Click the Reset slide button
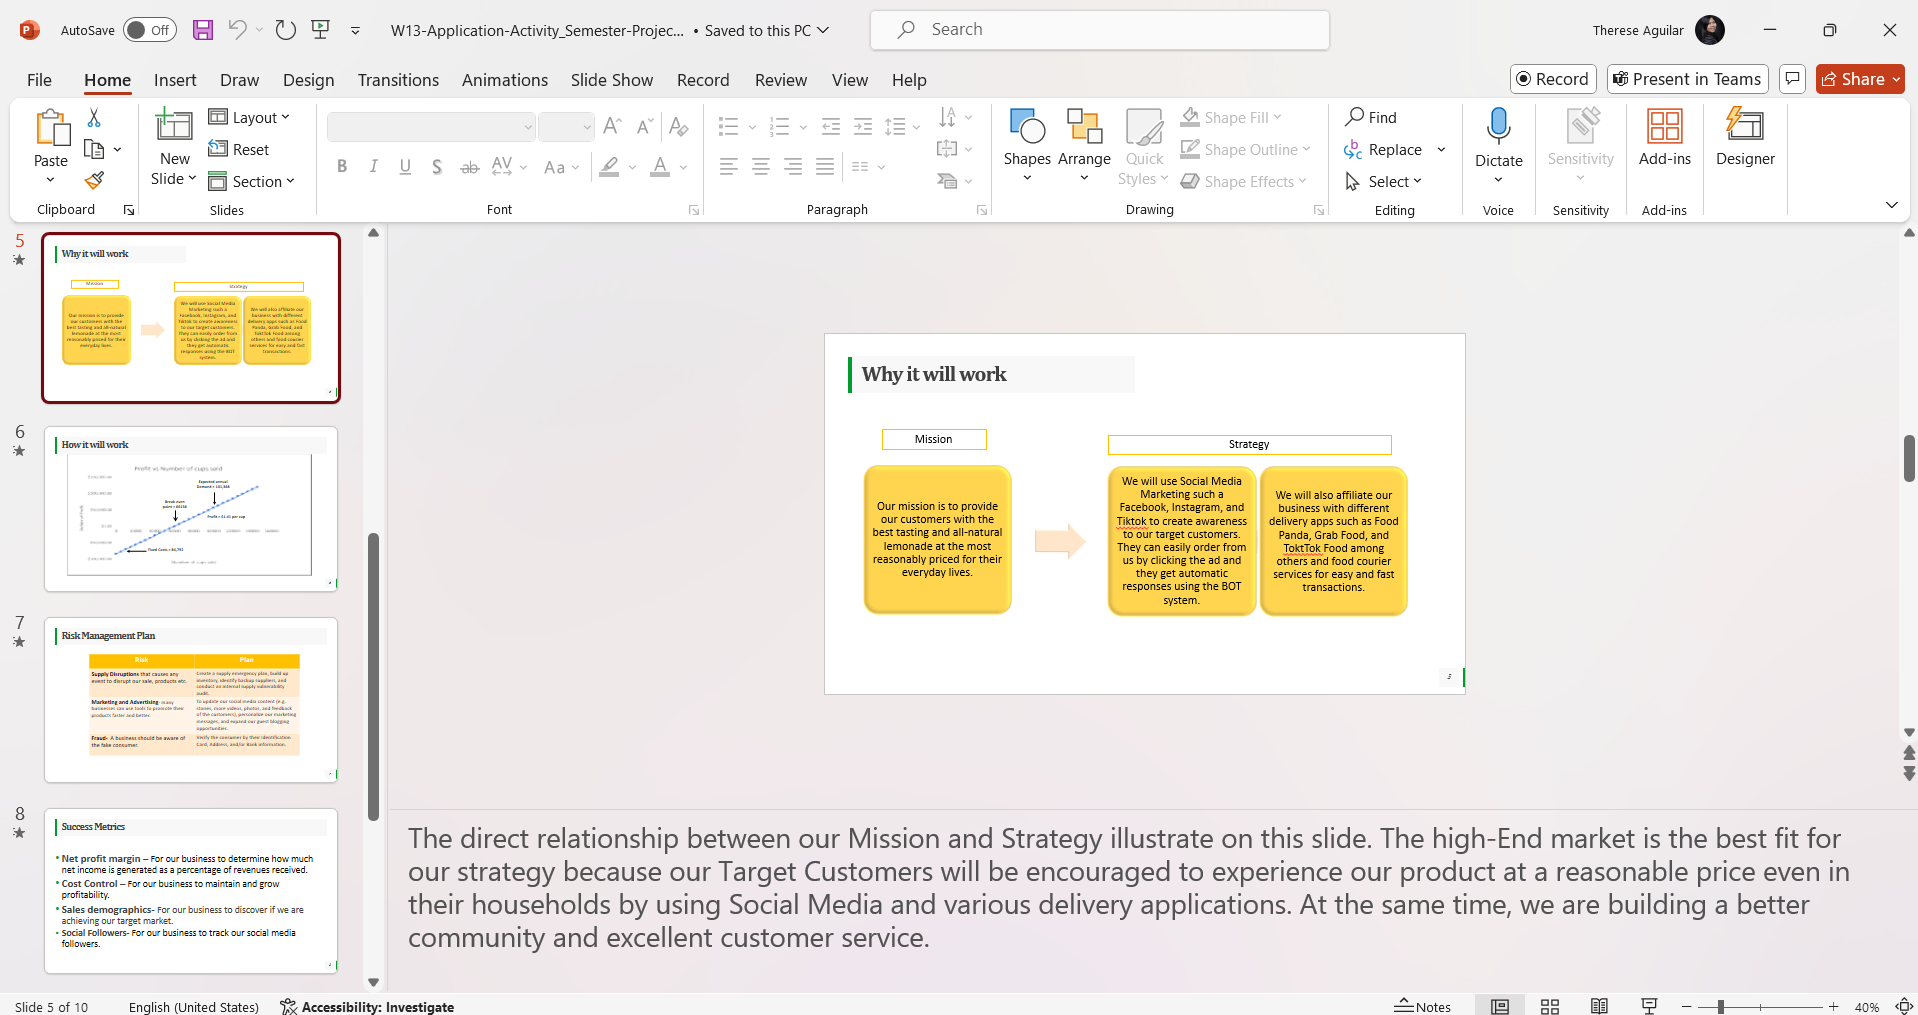Image resolution: width=1918 pixels, height=1015 pixels. 239,149
